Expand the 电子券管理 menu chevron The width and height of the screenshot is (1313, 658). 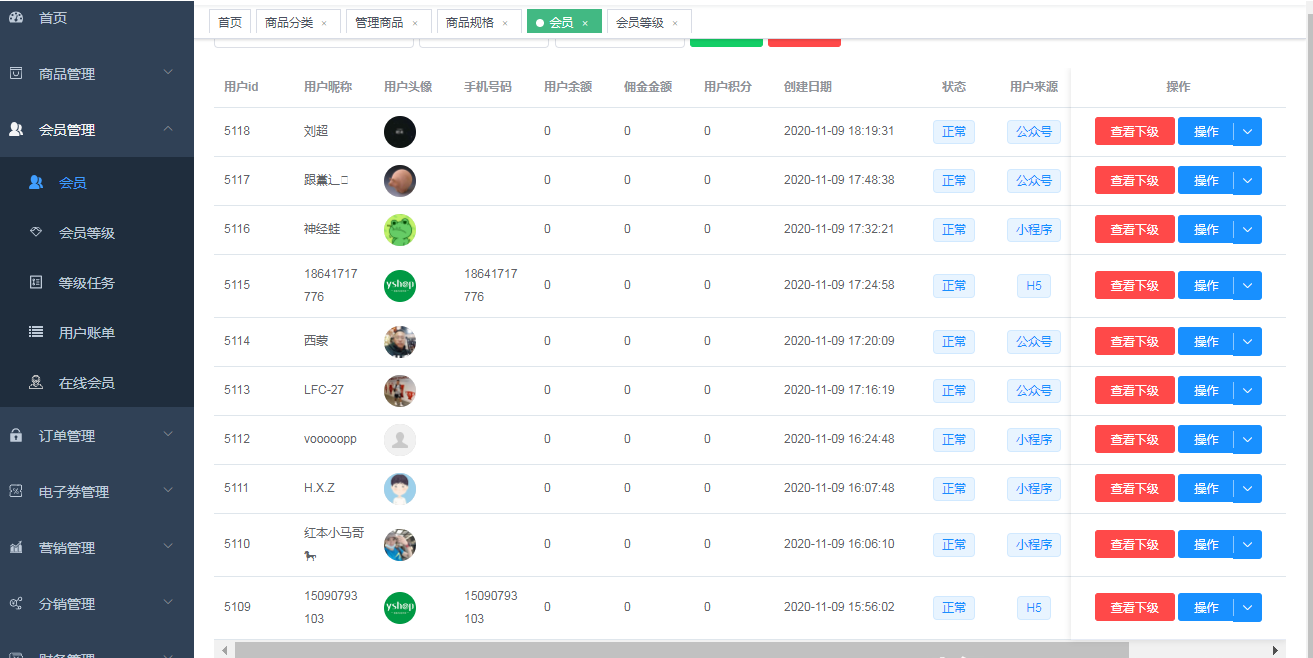tap(168, 490)
